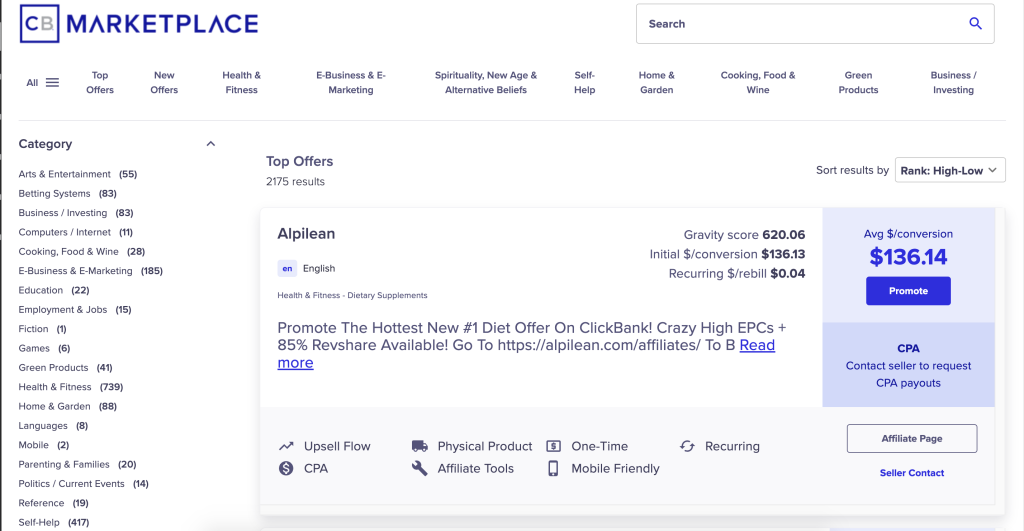
Task: Click the 'Contact seller to request CPA payouts' text
Action: click(908, 374)
